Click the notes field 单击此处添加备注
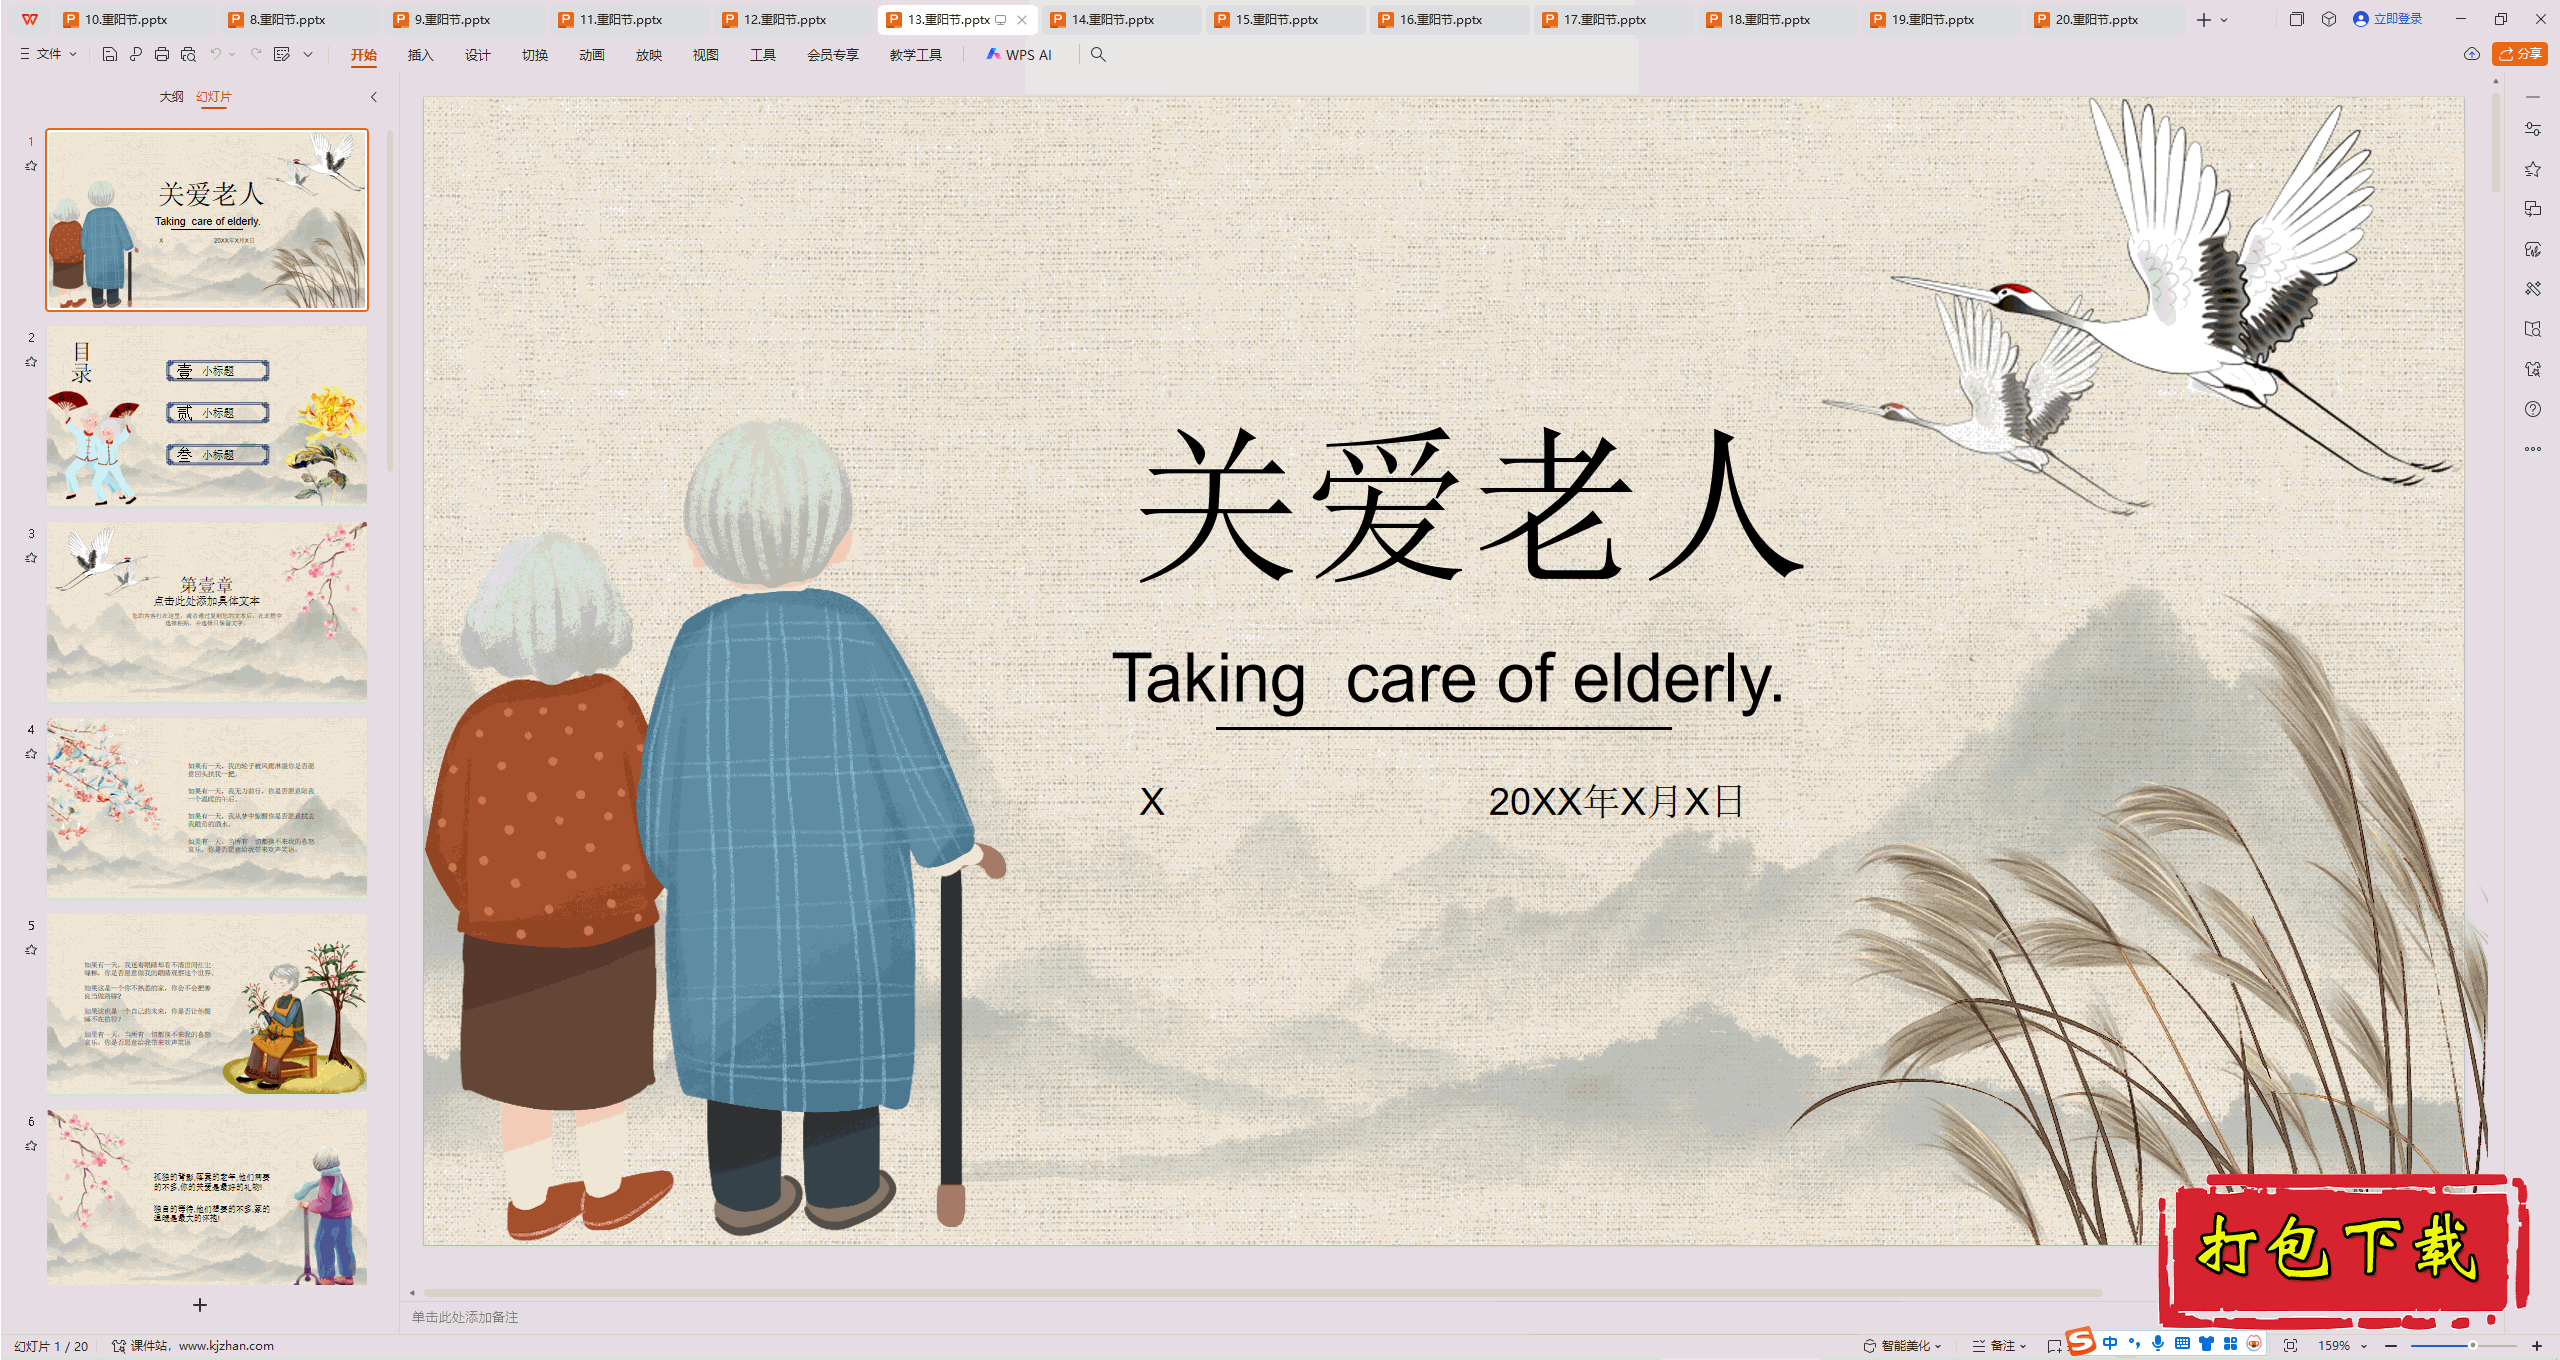This screenshot has height=1360, width=2560. 465,1317
